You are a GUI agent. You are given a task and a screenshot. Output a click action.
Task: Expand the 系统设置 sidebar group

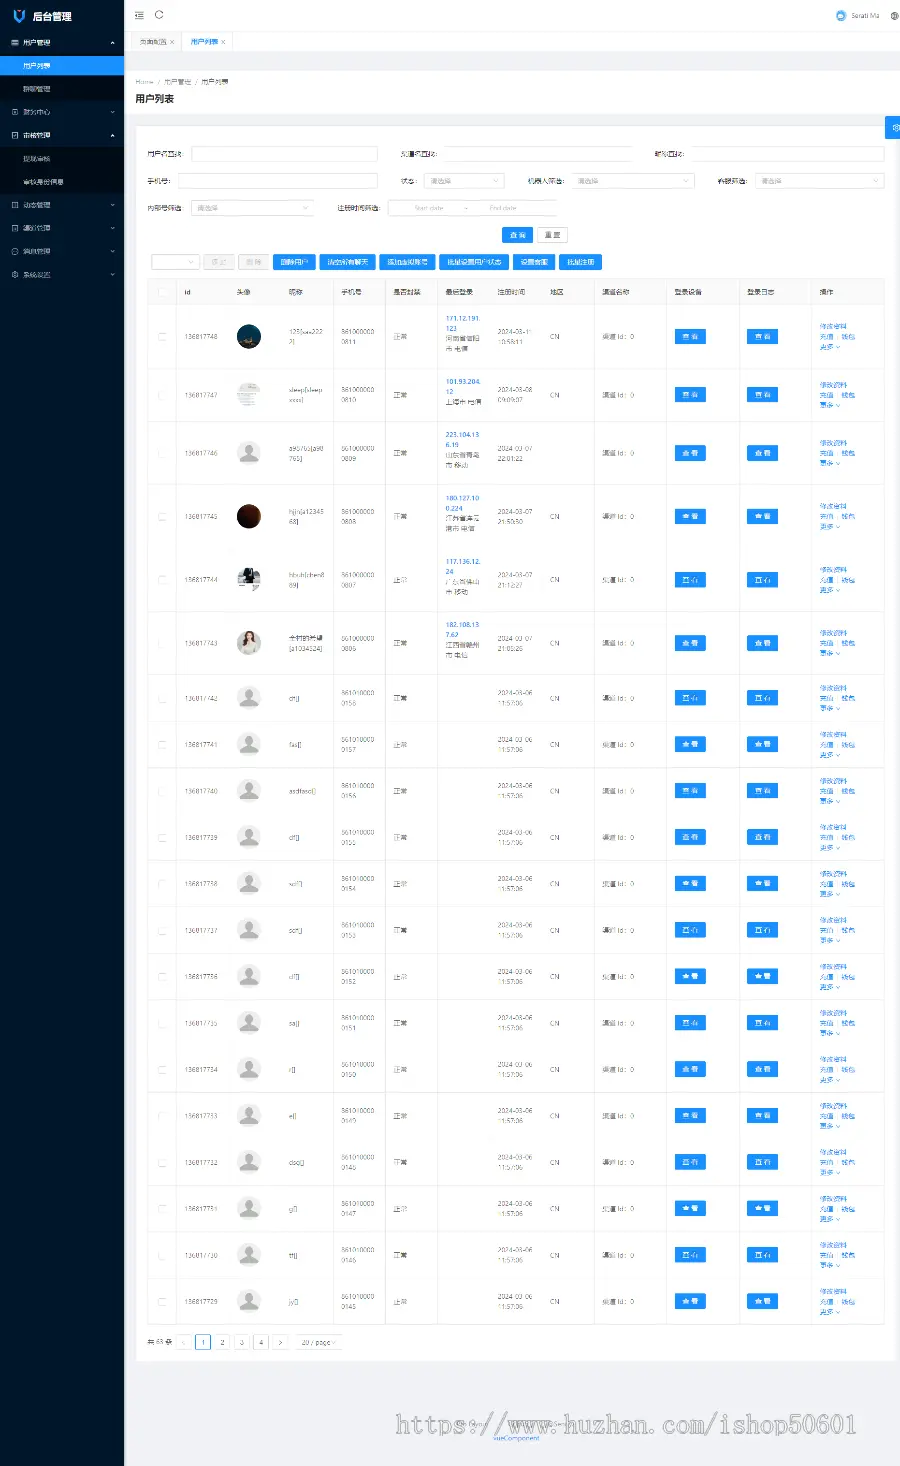tap(62, 274)
